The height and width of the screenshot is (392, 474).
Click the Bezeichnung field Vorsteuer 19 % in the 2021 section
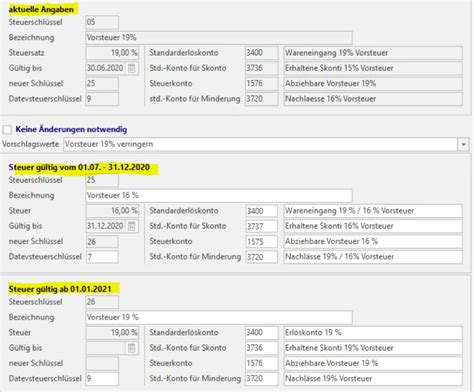pos(219,317)
